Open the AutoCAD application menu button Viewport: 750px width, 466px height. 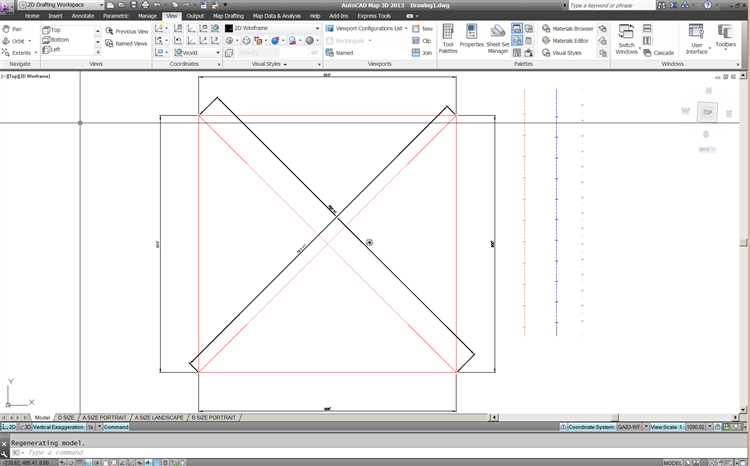pyautogui.click(x=7, y=6)
